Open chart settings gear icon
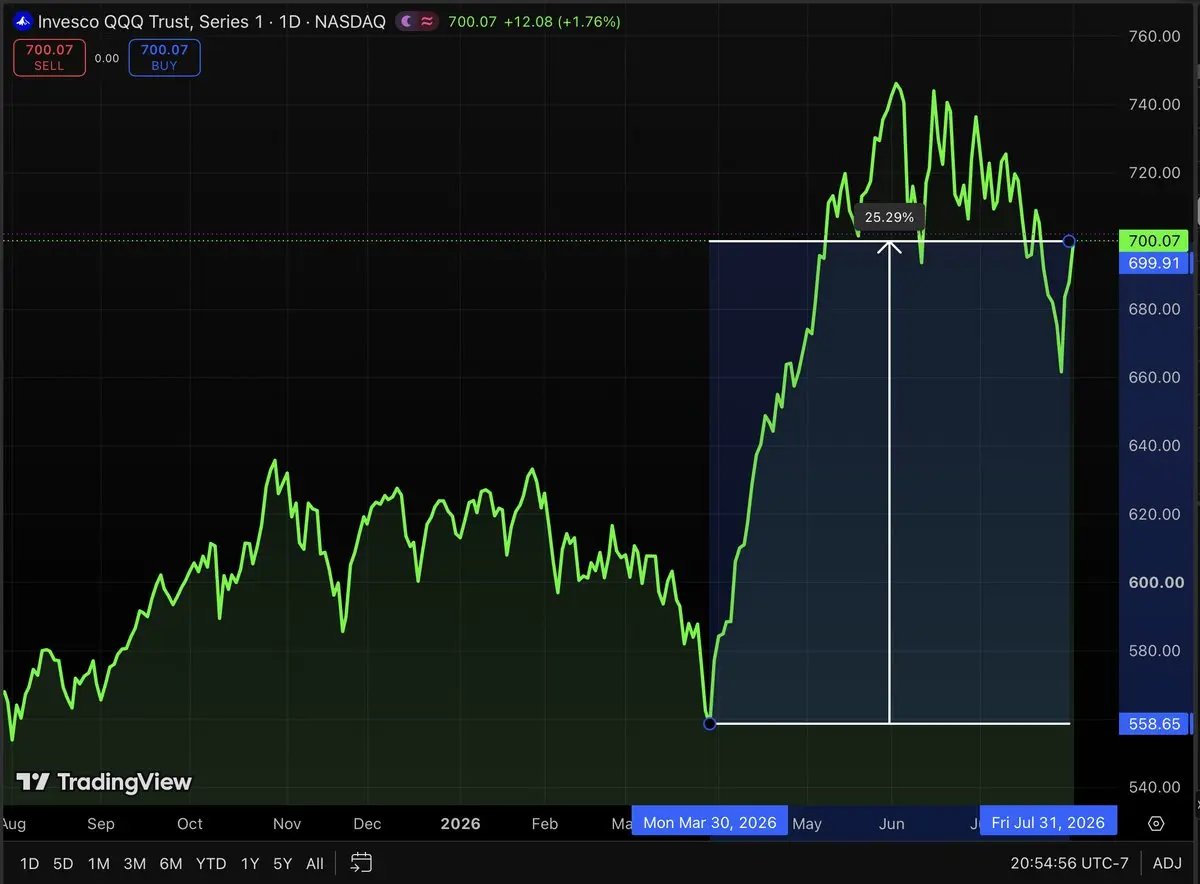1200x884 pixels. [1156, 824]
